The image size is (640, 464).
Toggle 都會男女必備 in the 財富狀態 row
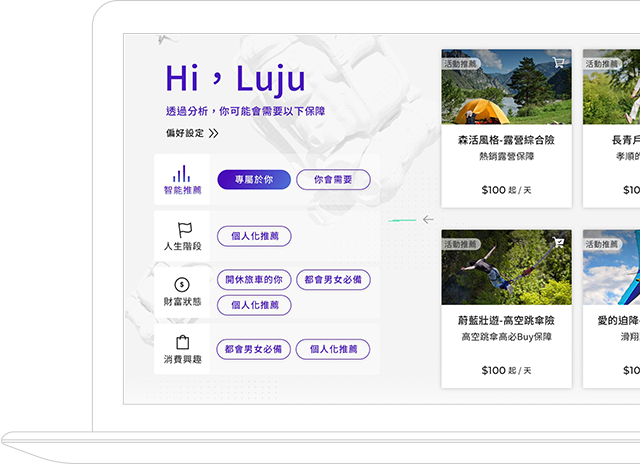point(333,280)
